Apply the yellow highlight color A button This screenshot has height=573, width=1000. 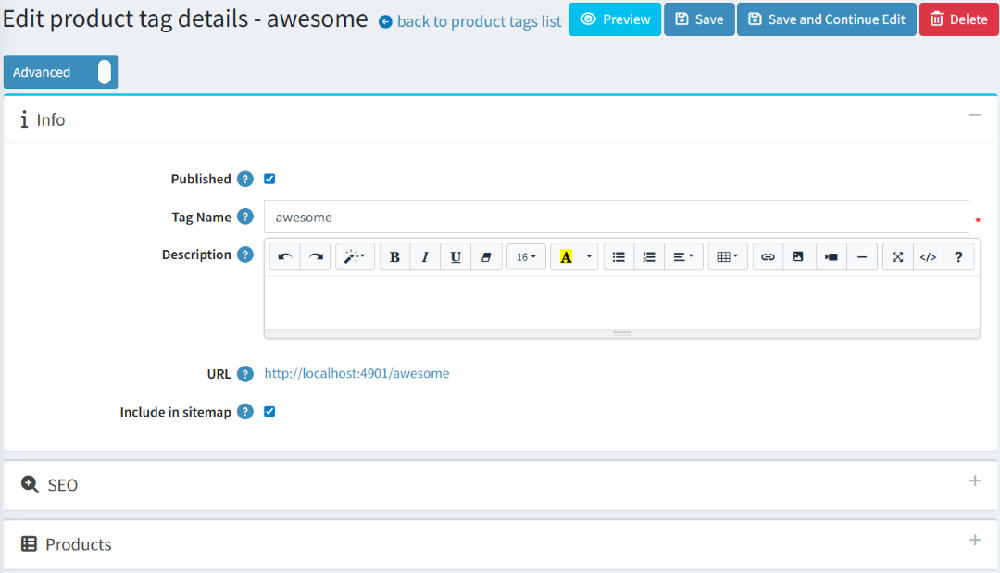pyautogui.click(x=566, y=257)
